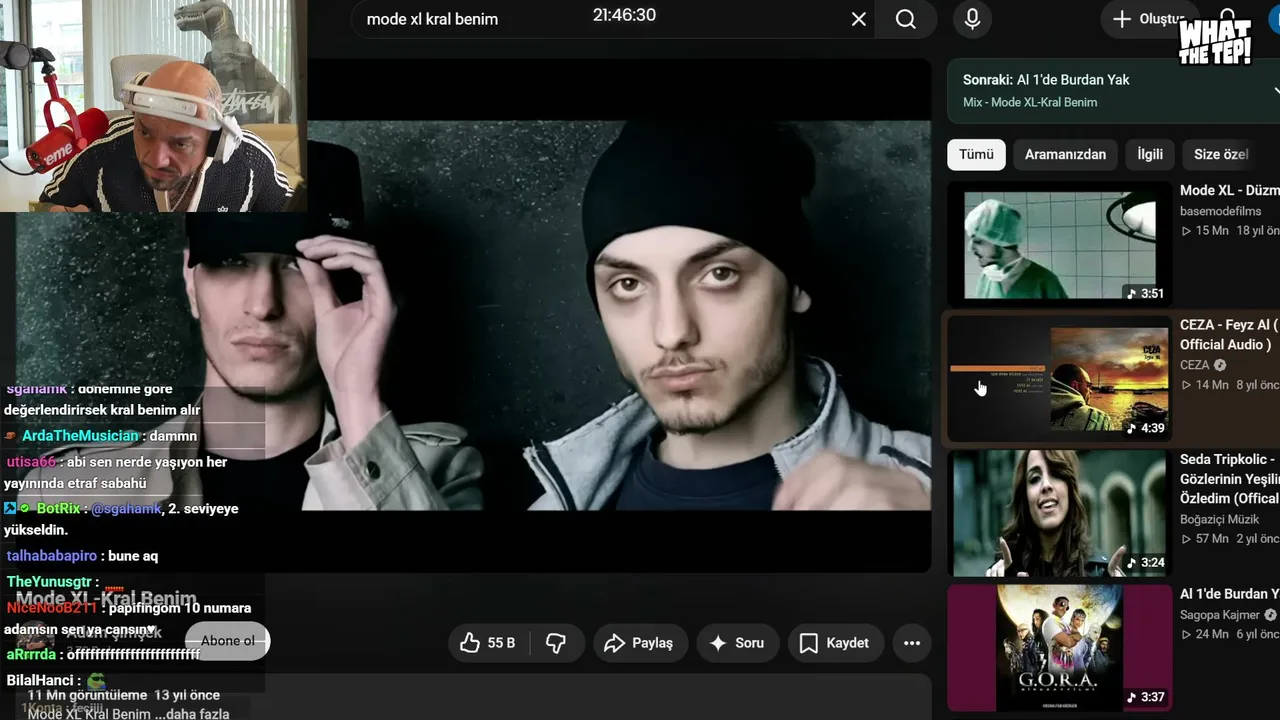Open the Soru ask button

click(x=736, y=643)
